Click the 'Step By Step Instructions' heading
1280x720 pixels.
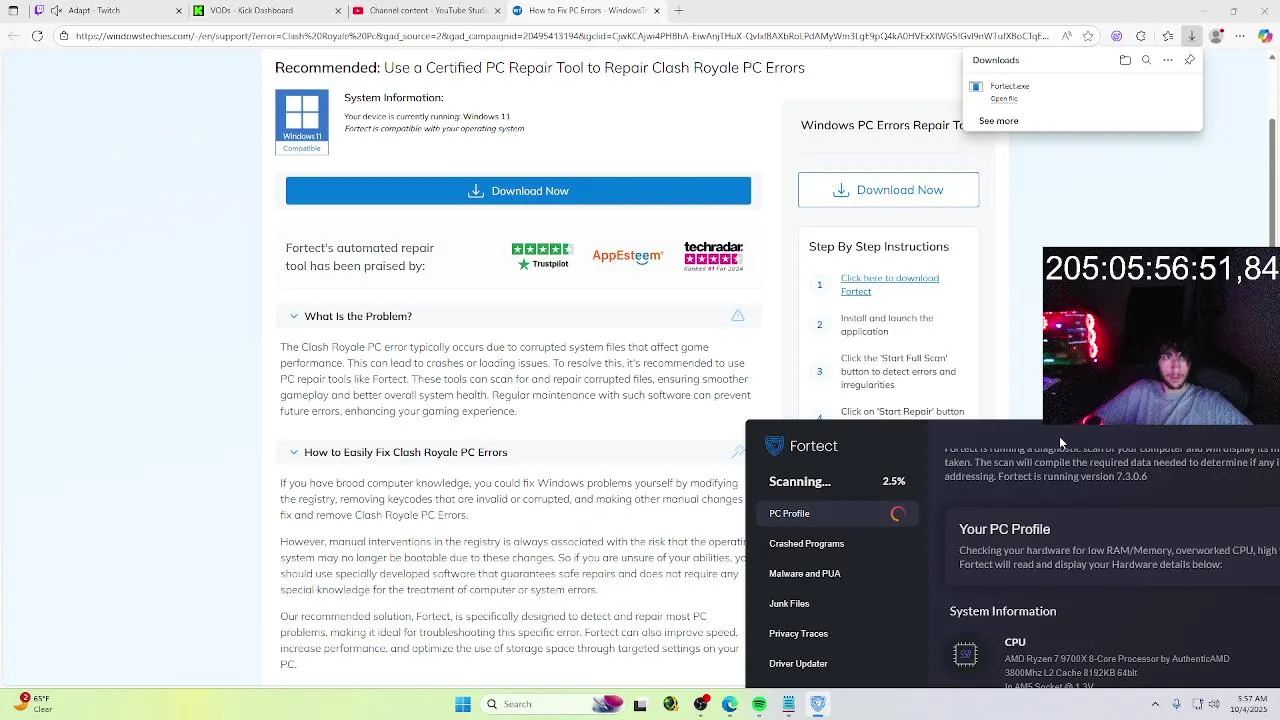tap(879, 247)
